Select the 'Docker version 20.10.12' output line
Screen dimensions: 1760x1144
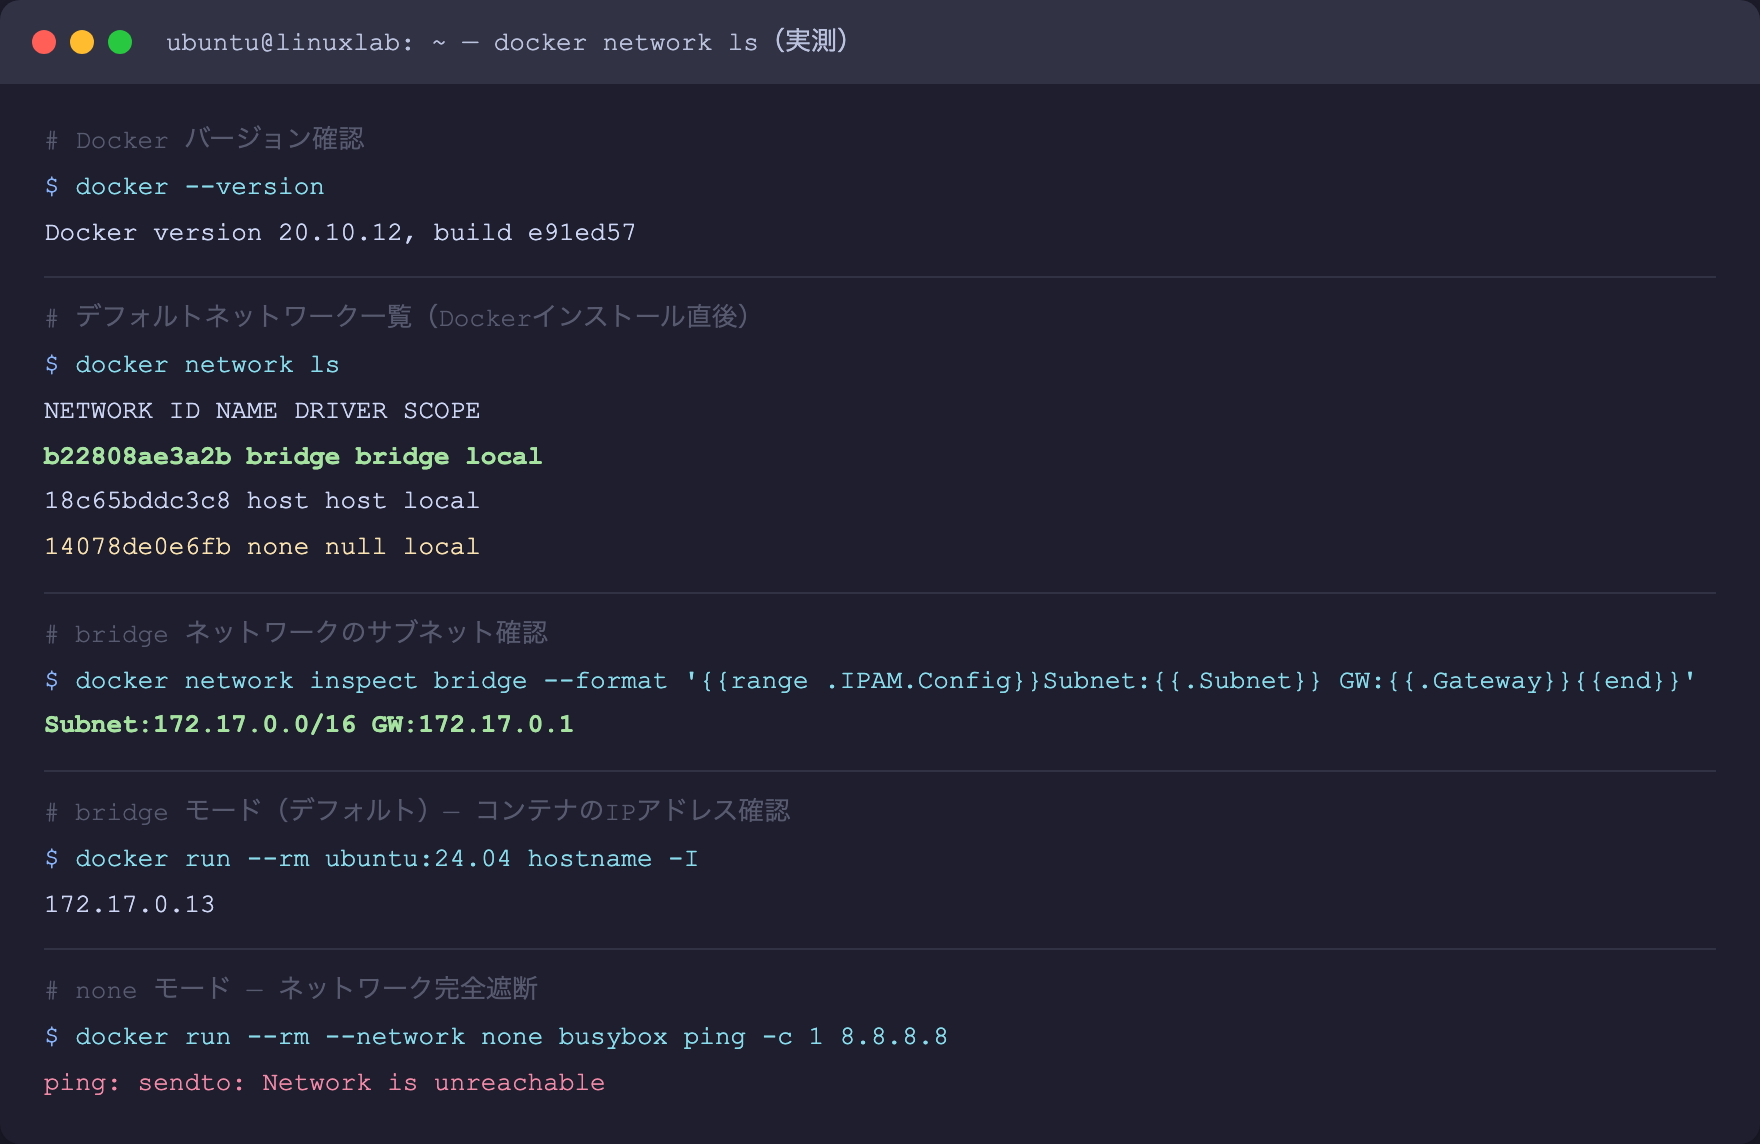(x=340, y=233)
